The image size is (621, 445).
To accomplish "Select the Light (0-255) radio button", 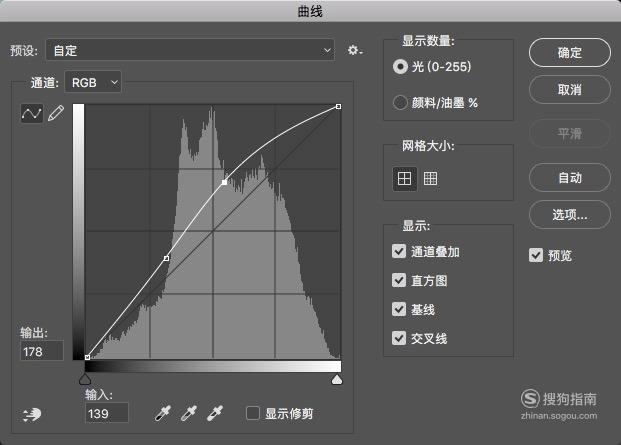I will (400, 67).
